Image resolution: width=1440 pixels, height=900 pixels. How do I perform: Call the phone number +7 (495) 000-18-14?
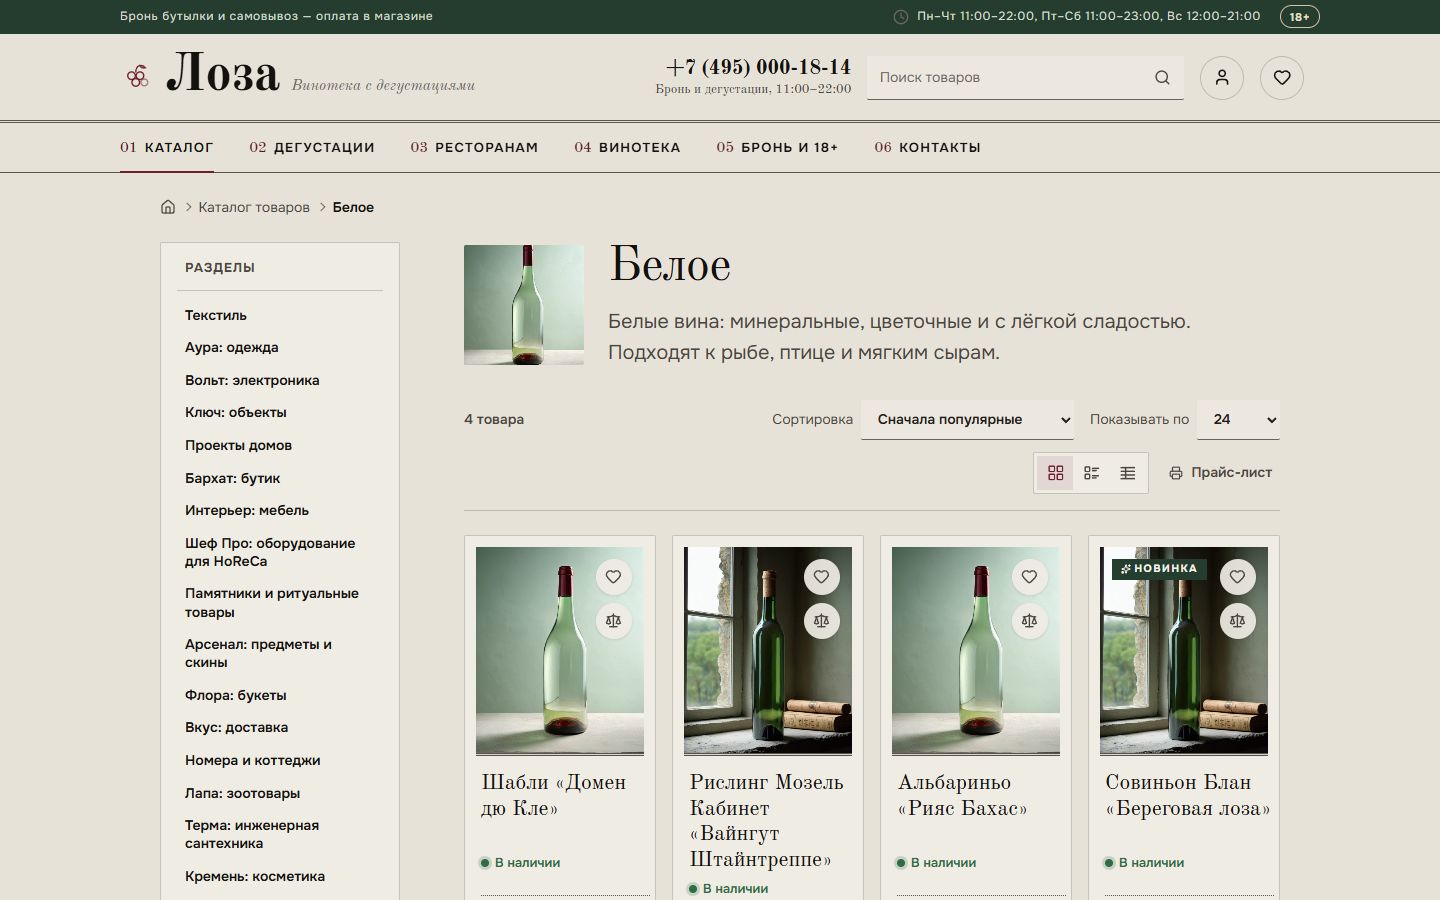pos(758,67)
